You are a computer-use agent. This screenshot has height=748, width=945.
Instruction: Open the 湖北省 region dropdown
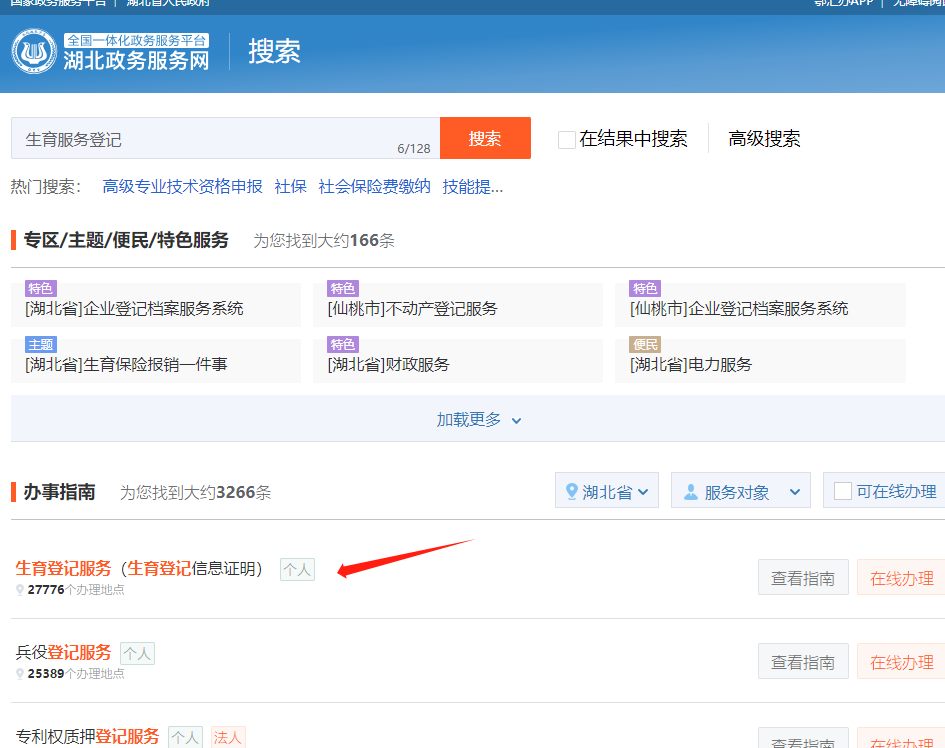click(x=607, y=491)
